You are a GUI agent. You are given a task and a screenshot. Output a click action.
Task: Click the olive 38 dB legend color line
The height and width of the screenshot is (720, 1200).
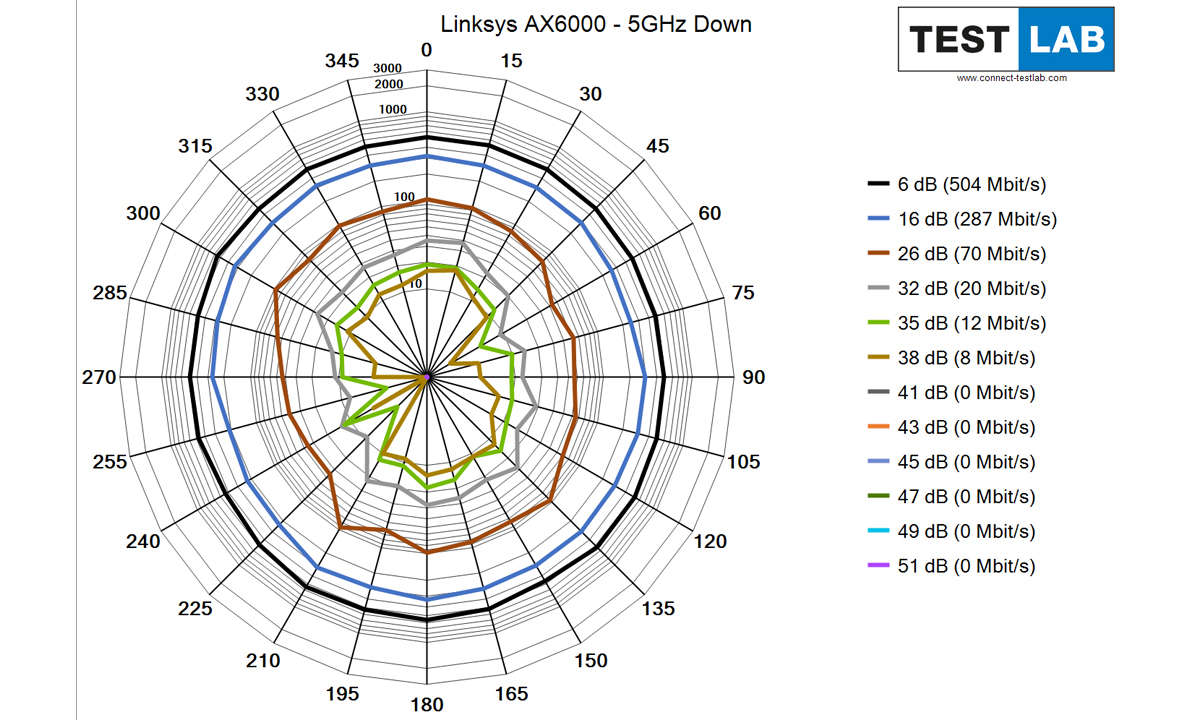coord(878,358)
